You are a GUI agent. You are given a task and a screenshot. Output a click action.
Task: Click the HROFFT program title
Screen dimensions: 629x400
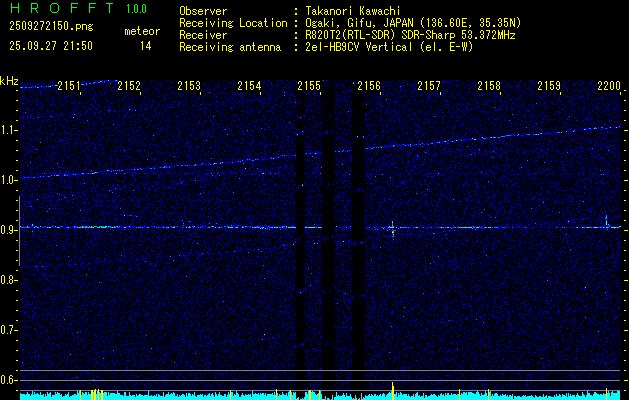62,8
